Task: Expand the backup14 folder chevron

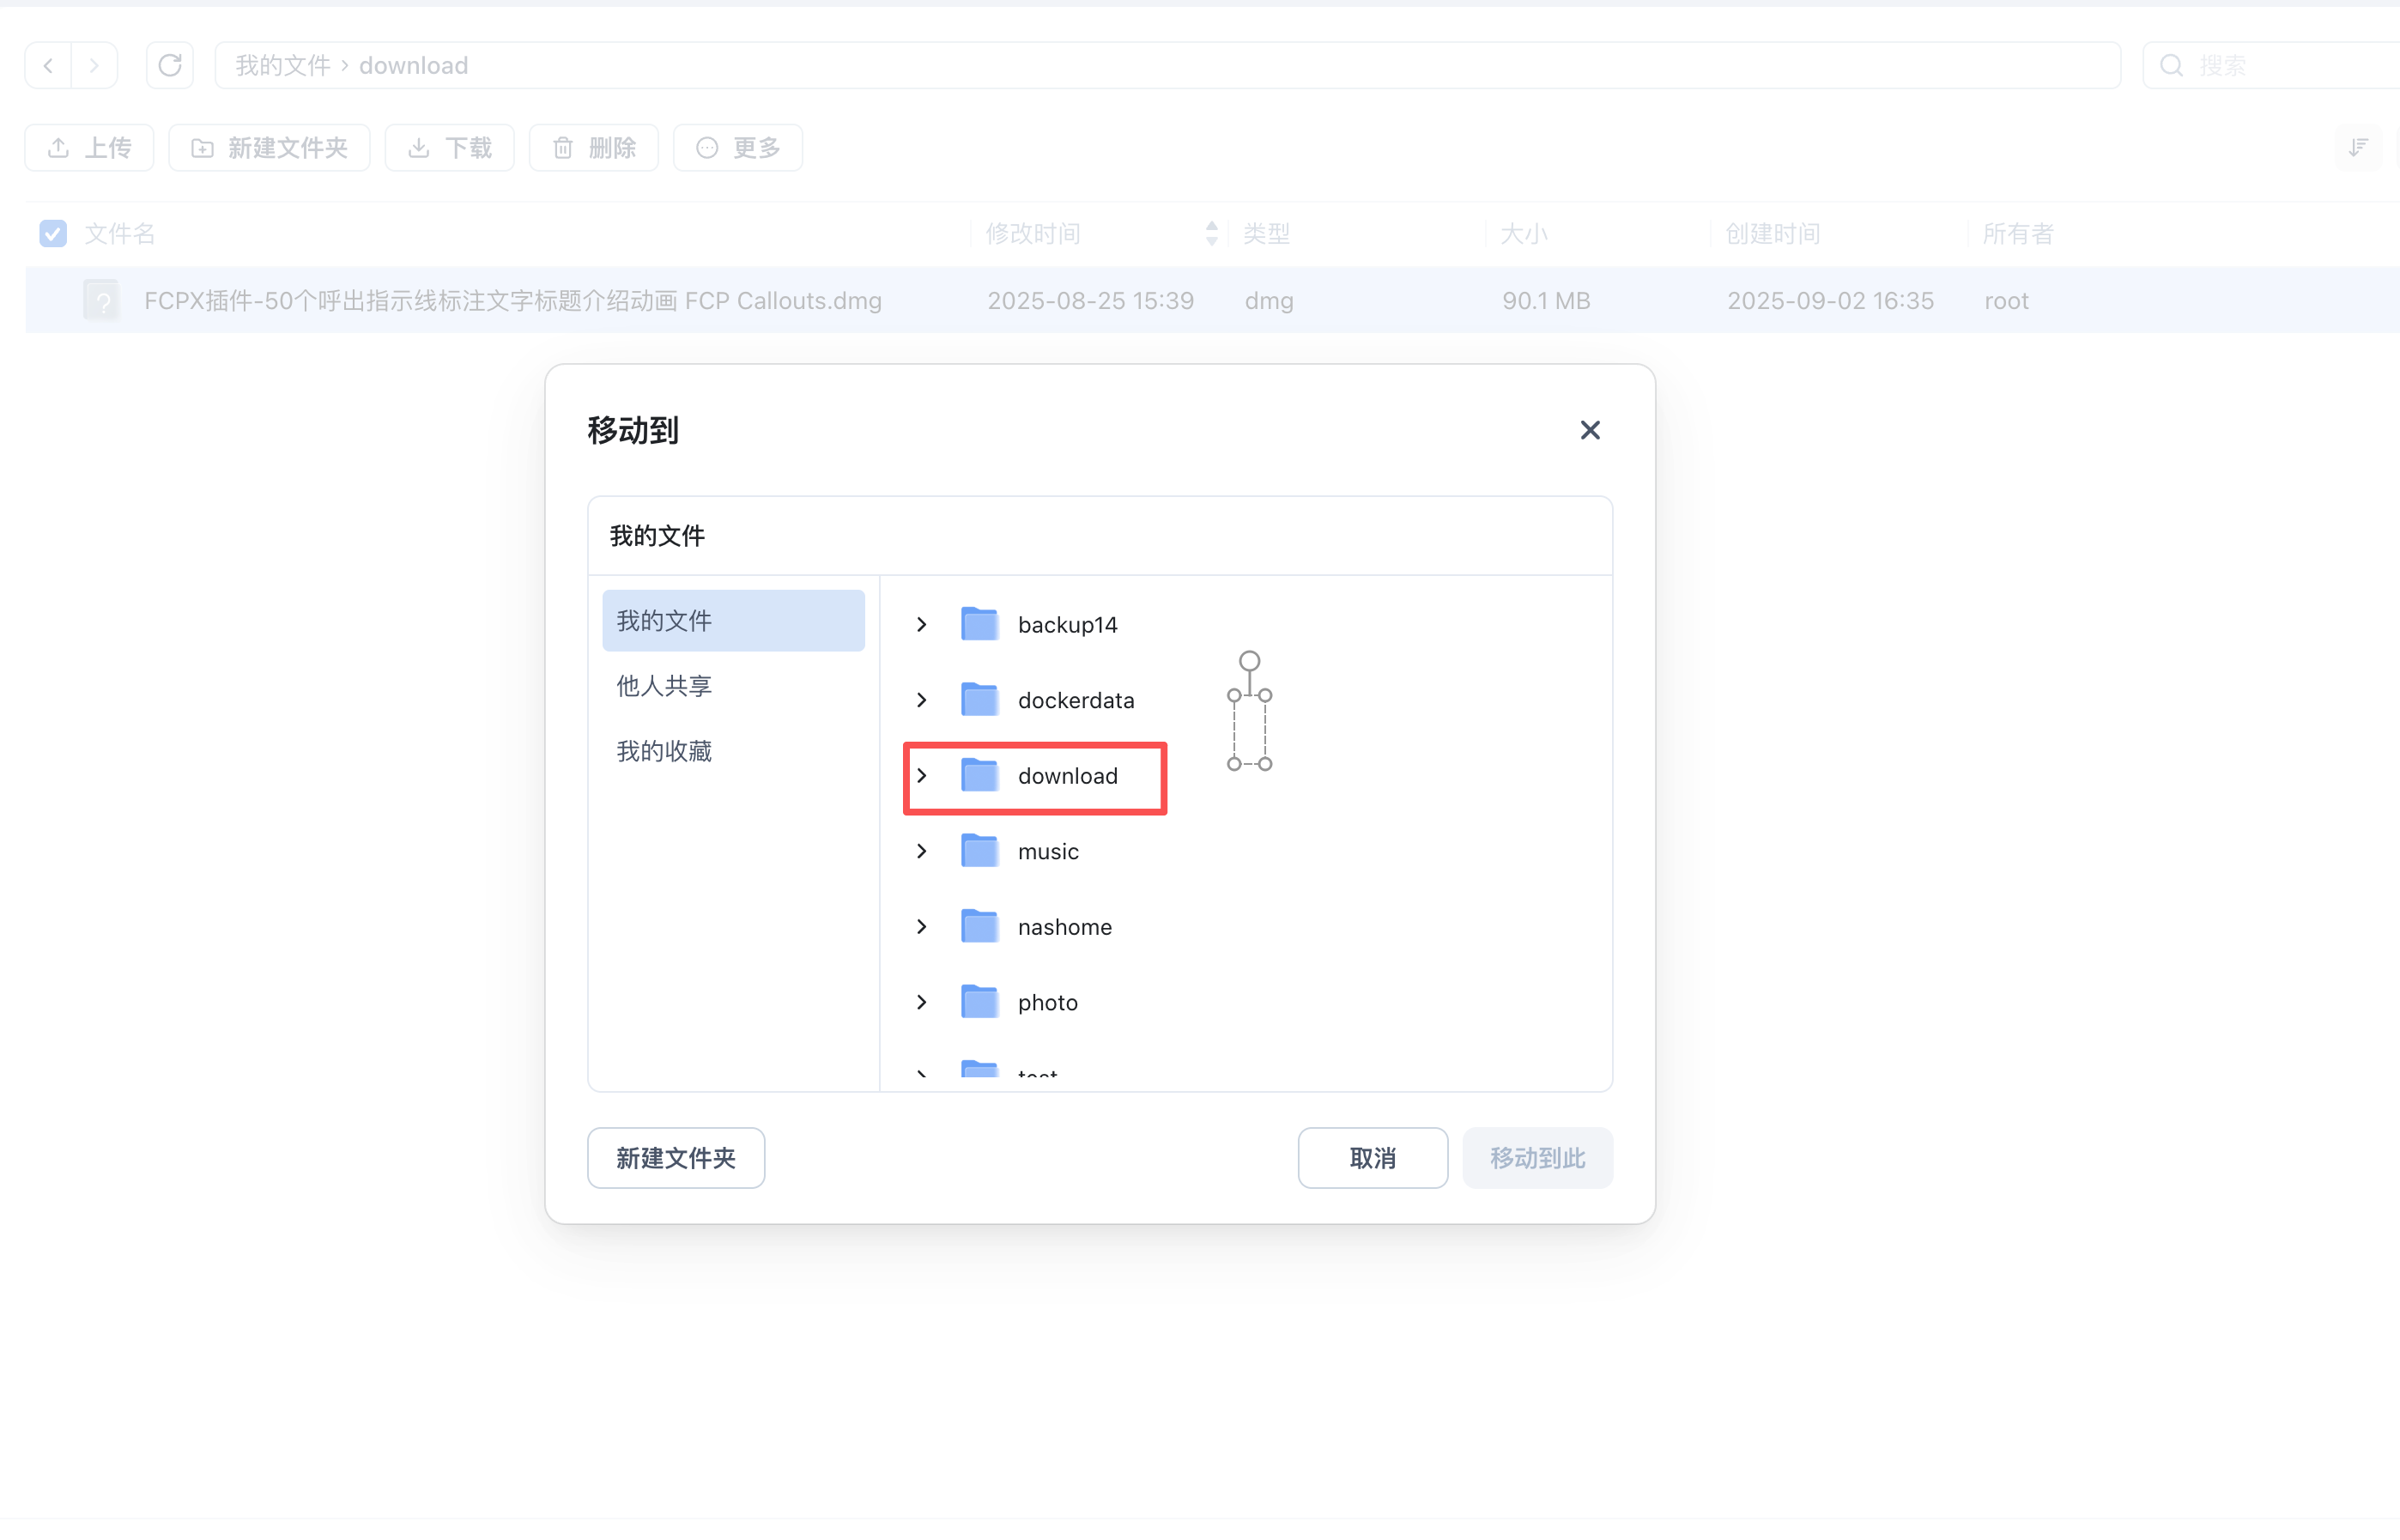Action: point(922,624)
